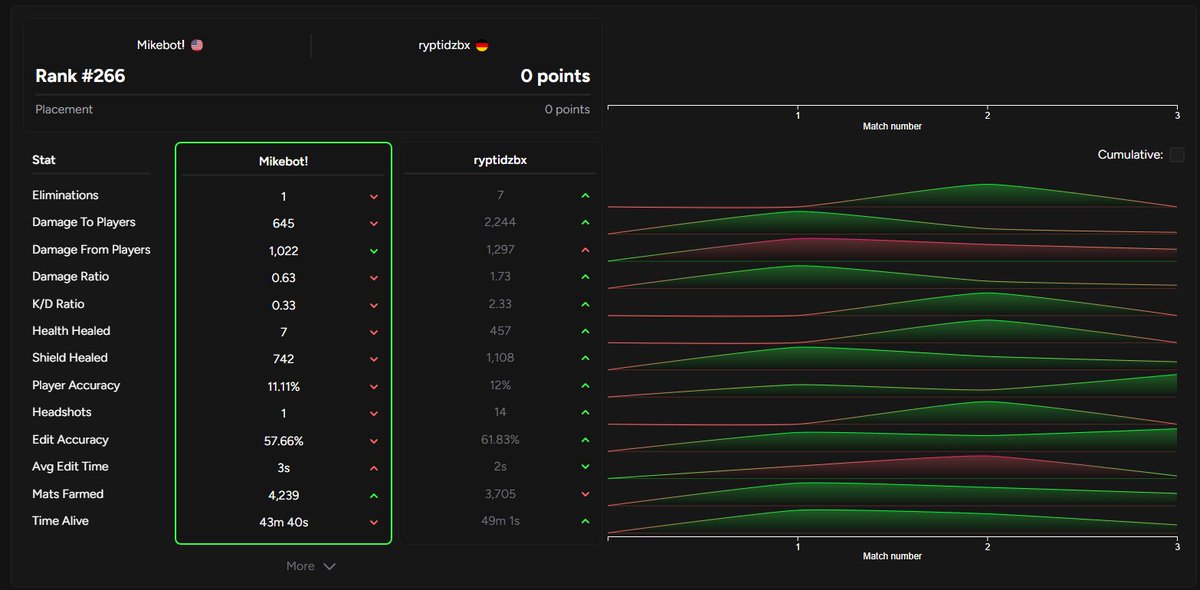Click ryptidzbx Damage From Players red arrow
The image size is (1200, 590).
click(x=585, y=250)
